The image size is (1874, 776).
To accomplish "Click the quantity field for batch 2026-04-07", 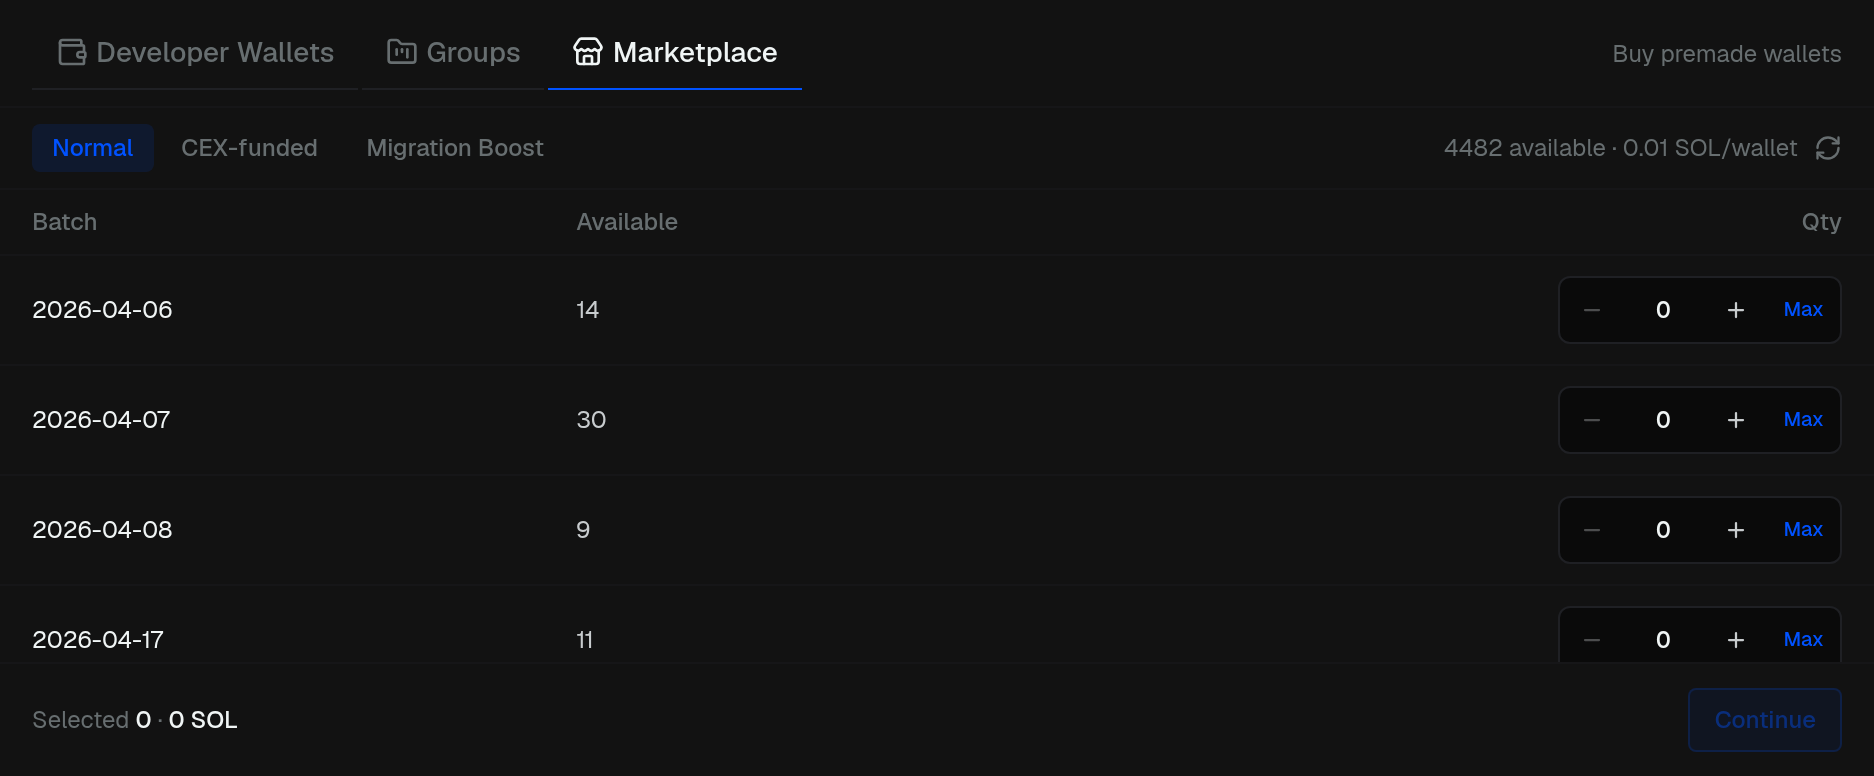I will click(1663, 420).
